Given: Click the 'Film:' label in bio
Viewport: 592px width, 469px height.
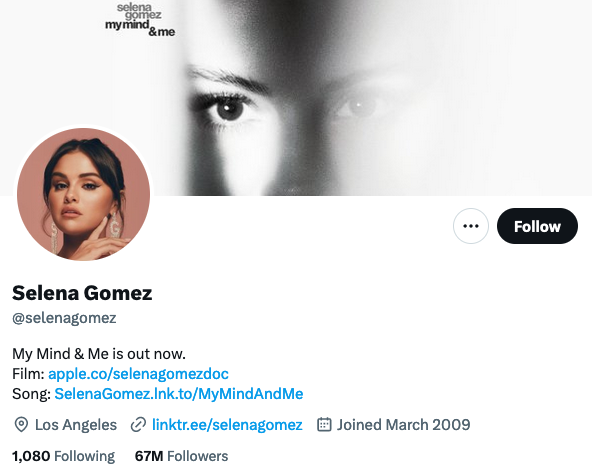Looking at the screenshot, I should (x=28, y=374).
